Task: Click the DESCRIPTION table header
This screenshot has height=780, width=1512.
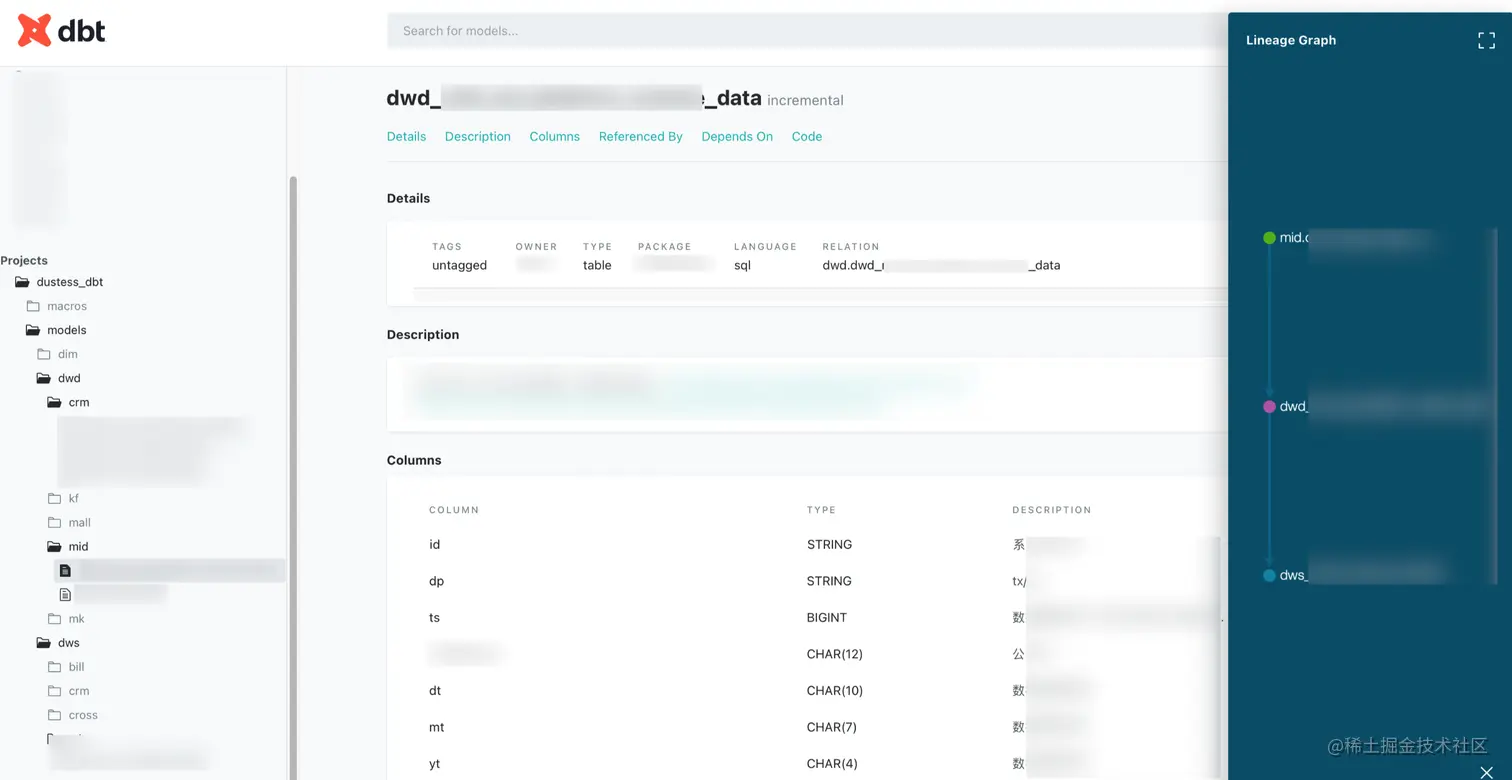Action: [x=1052, y=510]
